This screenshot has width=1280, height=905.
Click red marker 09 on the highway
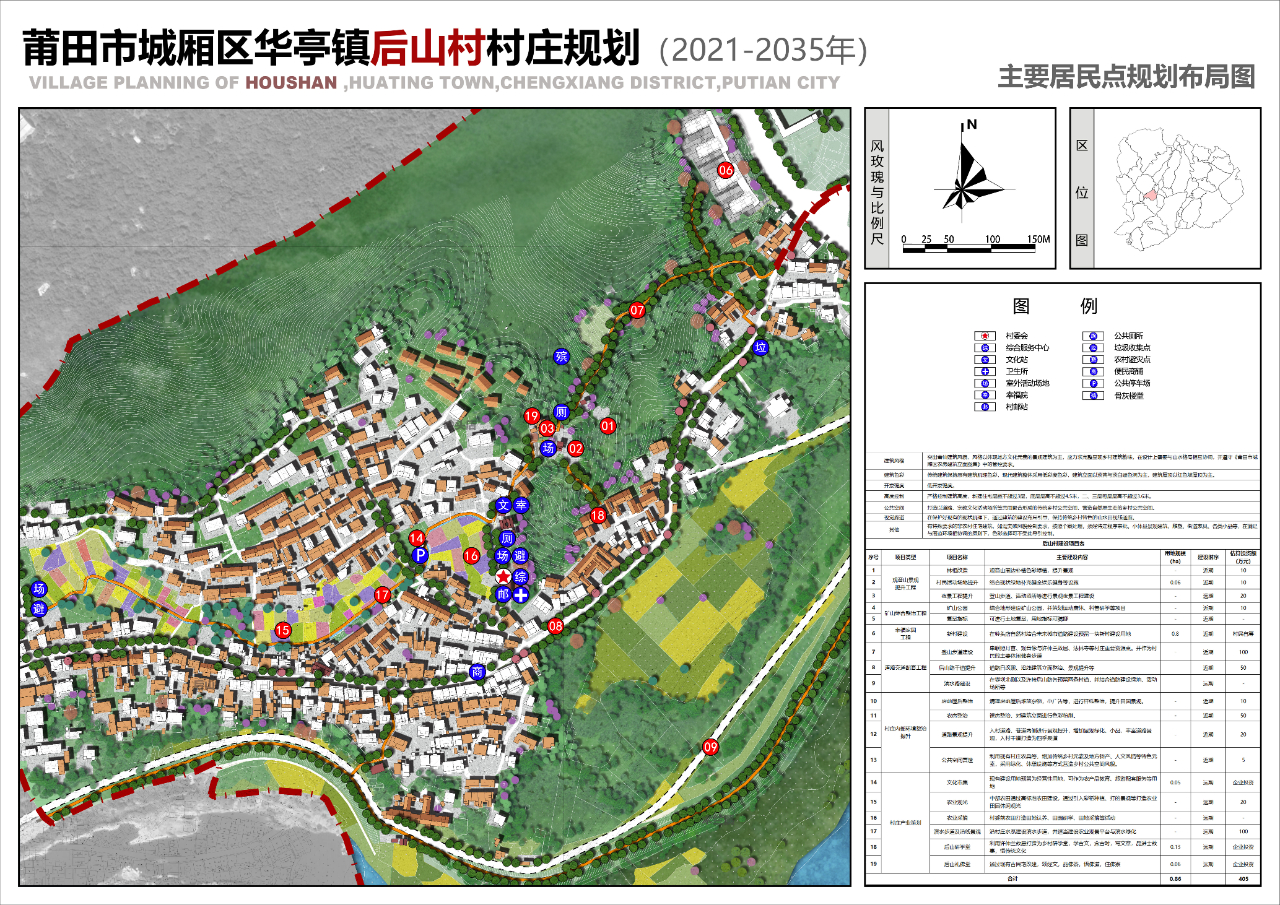click(x=711, y=747)
